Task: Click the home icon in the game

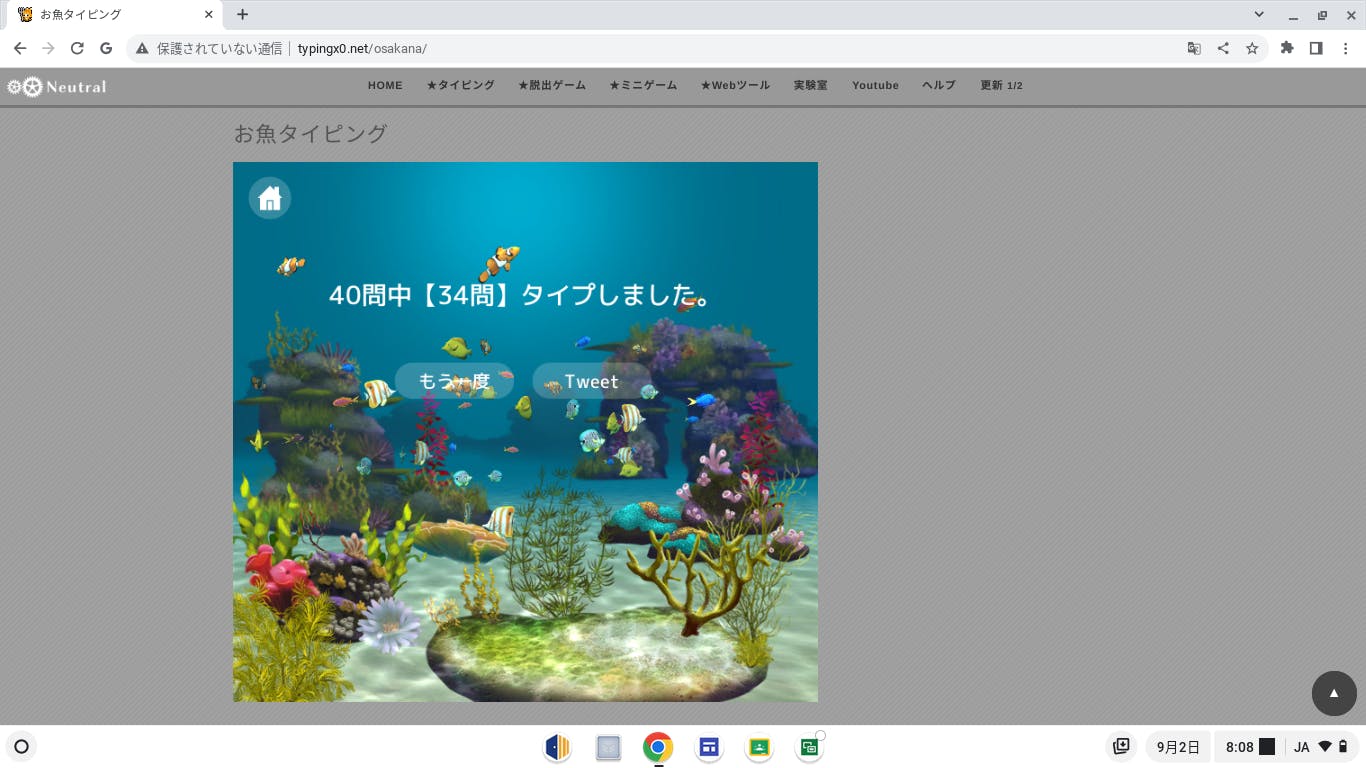Action: [270, 198]
